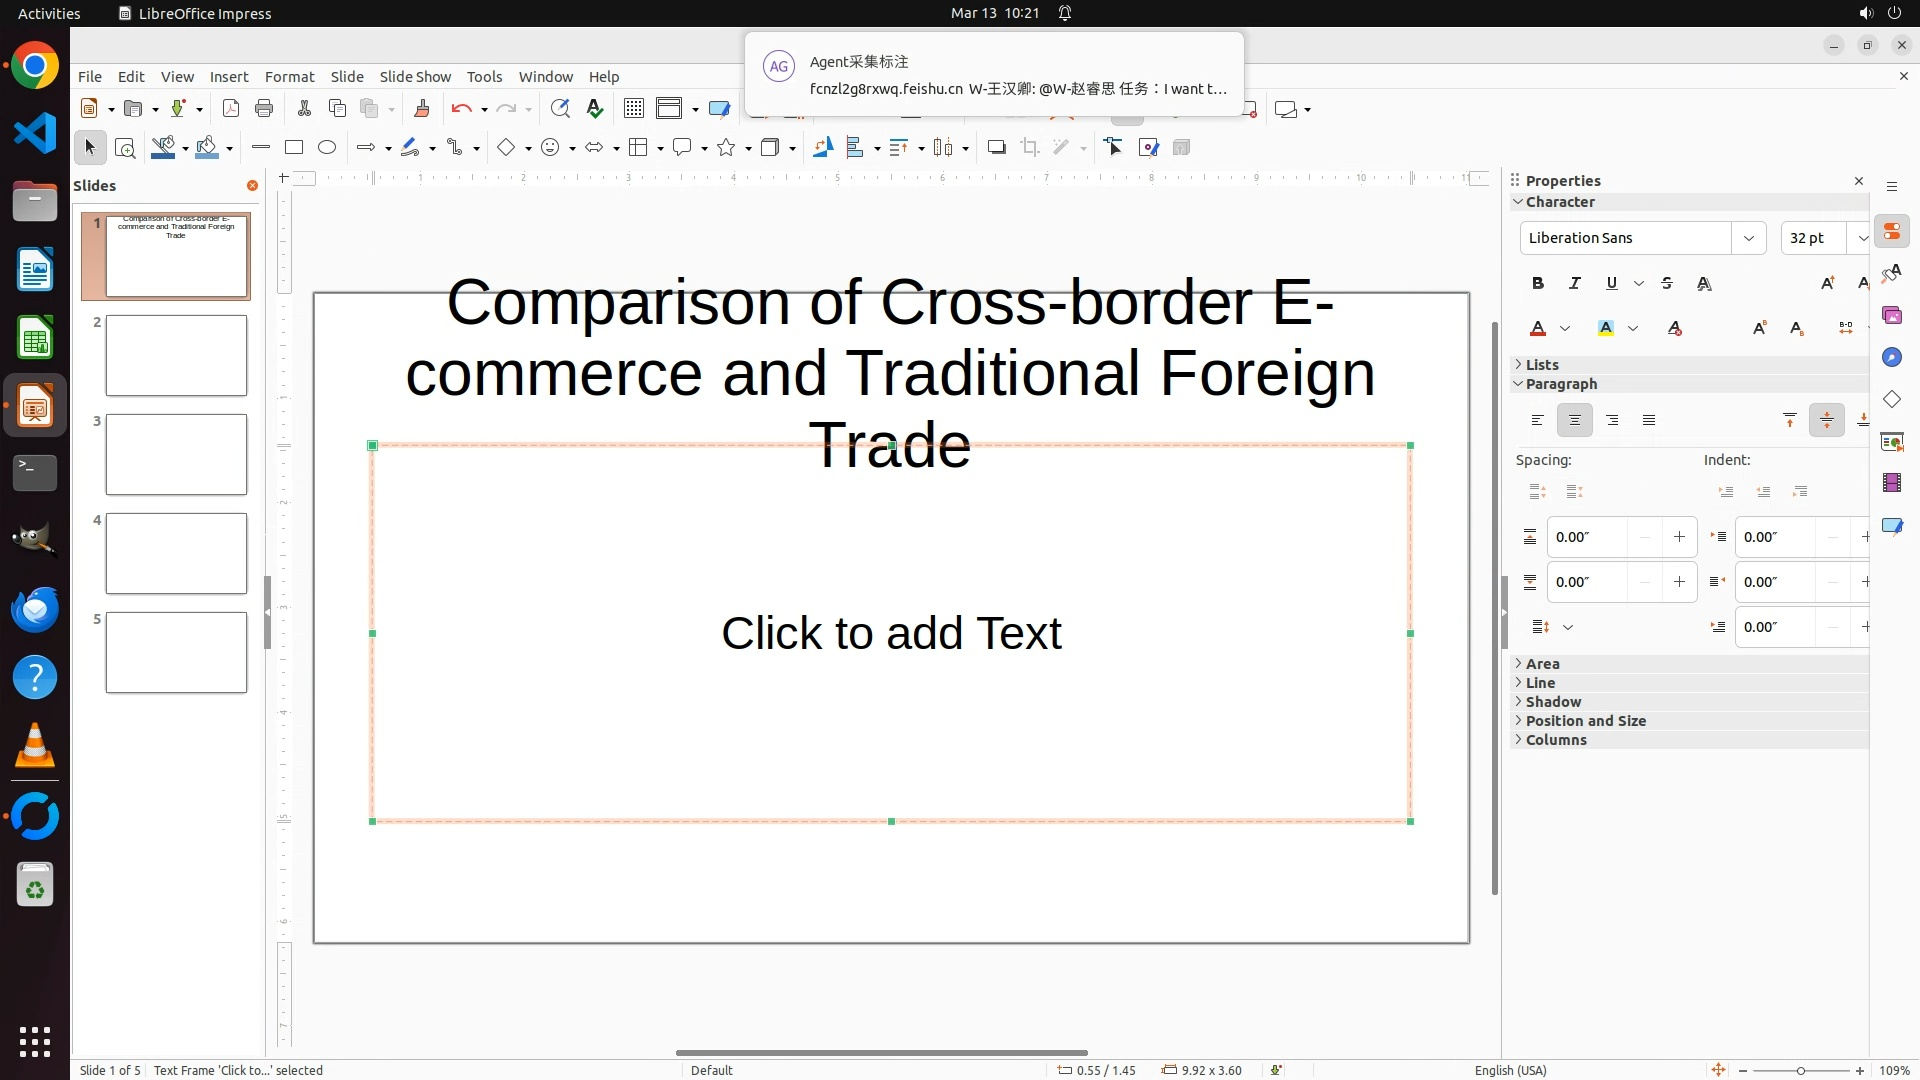Image resolution: width=1920 pixels, height=1080 pixels.
Task: Click the Print icon in toolbar
Action: pyautogui.click(x=264, y=109)
